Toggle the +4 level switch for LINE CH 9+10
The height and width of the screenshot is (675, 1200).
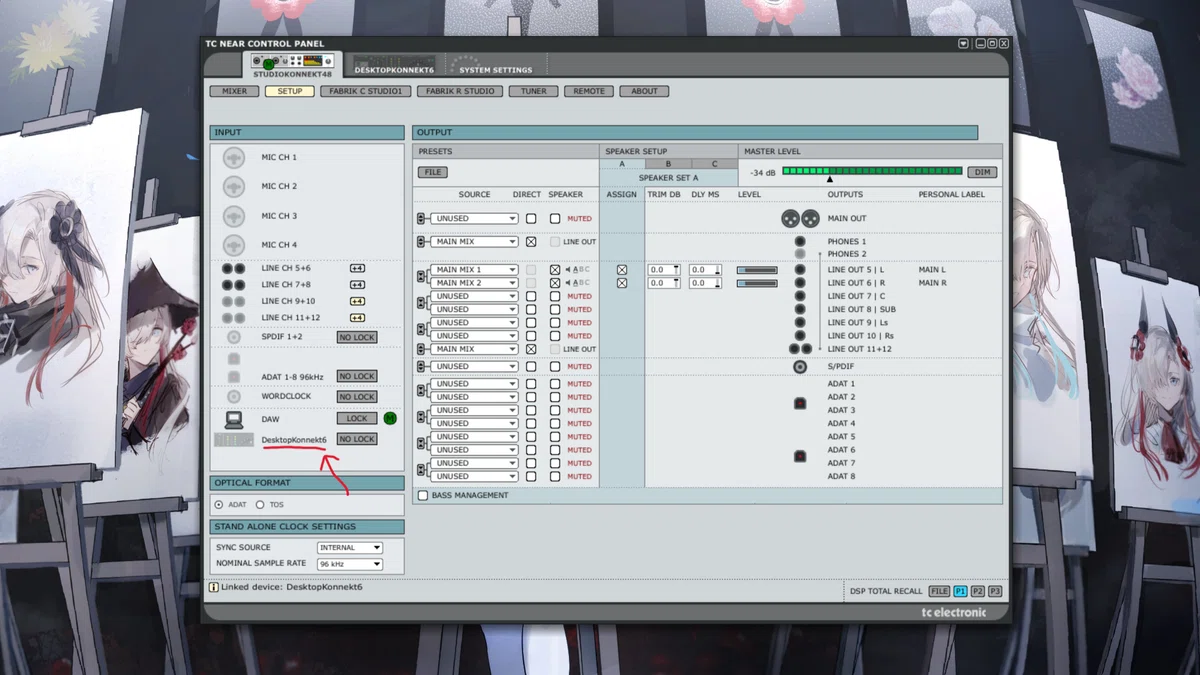click(357, 301)
